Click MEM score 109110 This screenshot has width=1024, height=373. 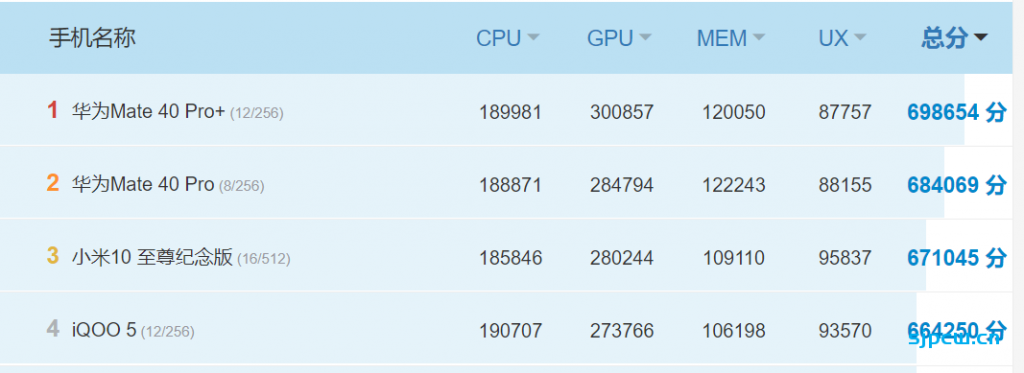[x=733, y=258]
